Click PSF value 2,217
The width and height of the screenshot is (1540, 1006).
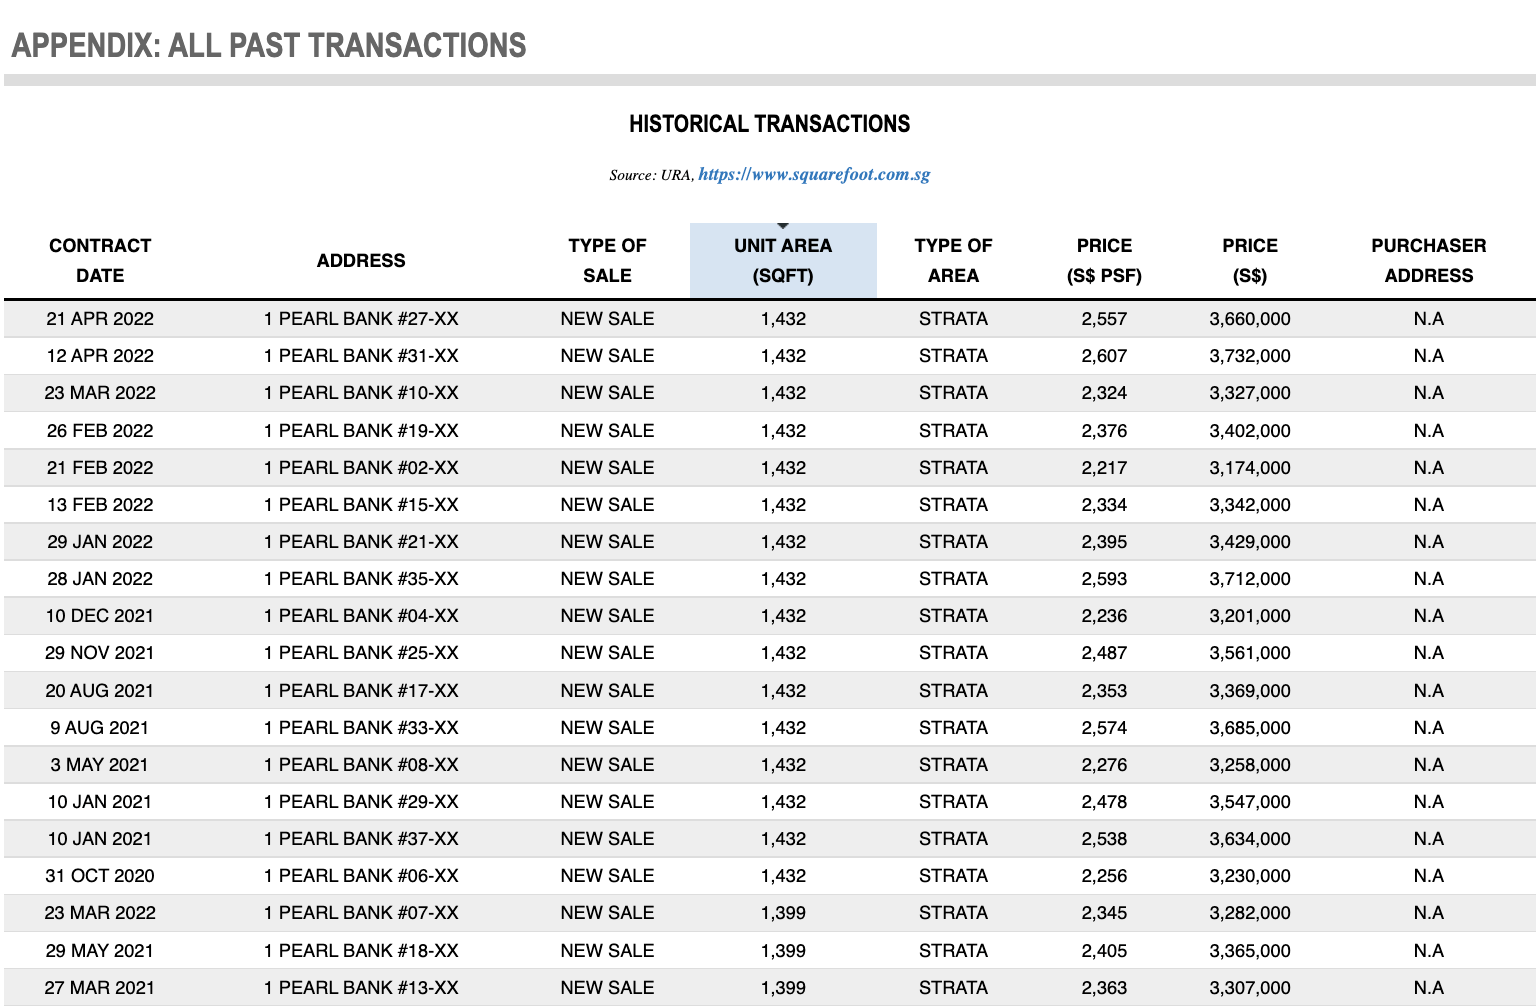point(1104,468)
